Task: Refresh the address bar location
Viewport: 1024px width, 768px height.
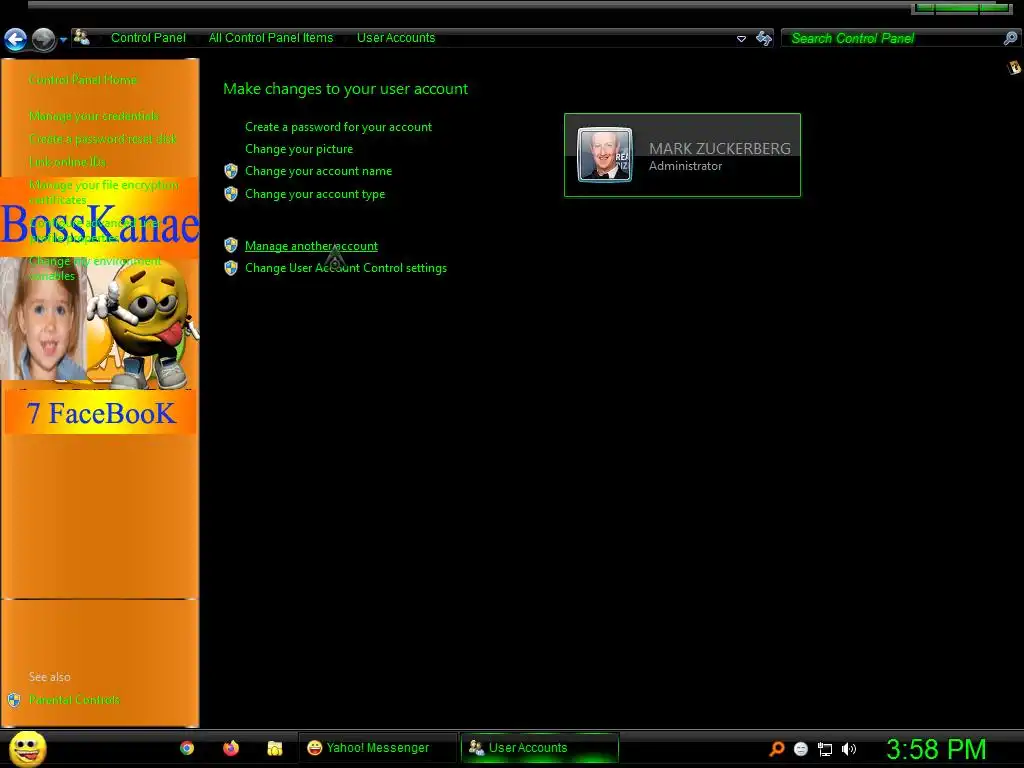Action: pos(763,38)
